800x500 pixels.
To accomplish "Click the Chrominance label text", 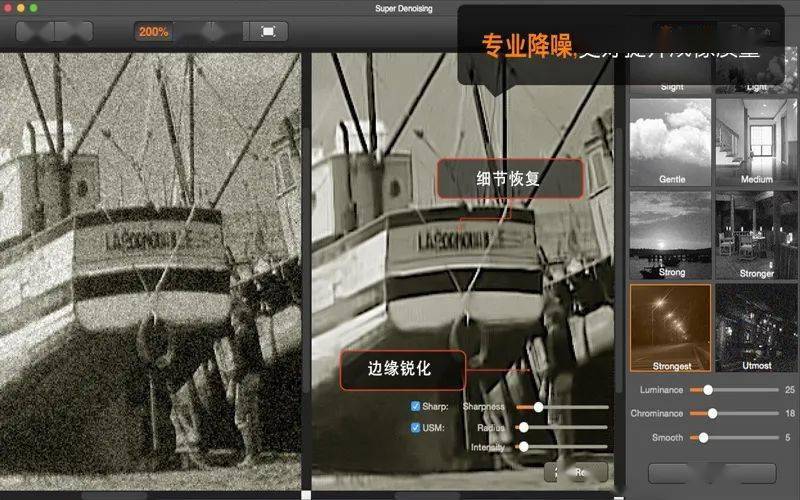I will [x=657, y=413].
